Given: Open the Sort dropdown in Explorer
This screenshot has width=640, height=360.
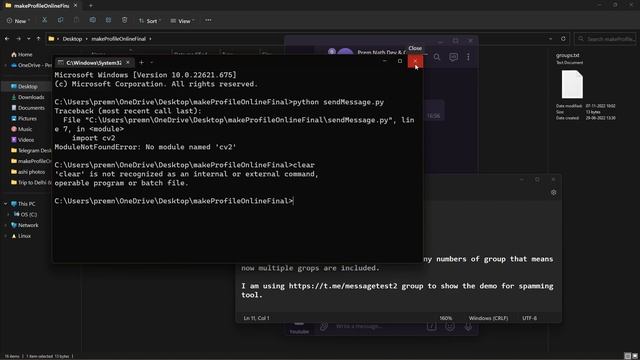Looking at the screenshot, I should pyautogui.click(x=149, y=20).
